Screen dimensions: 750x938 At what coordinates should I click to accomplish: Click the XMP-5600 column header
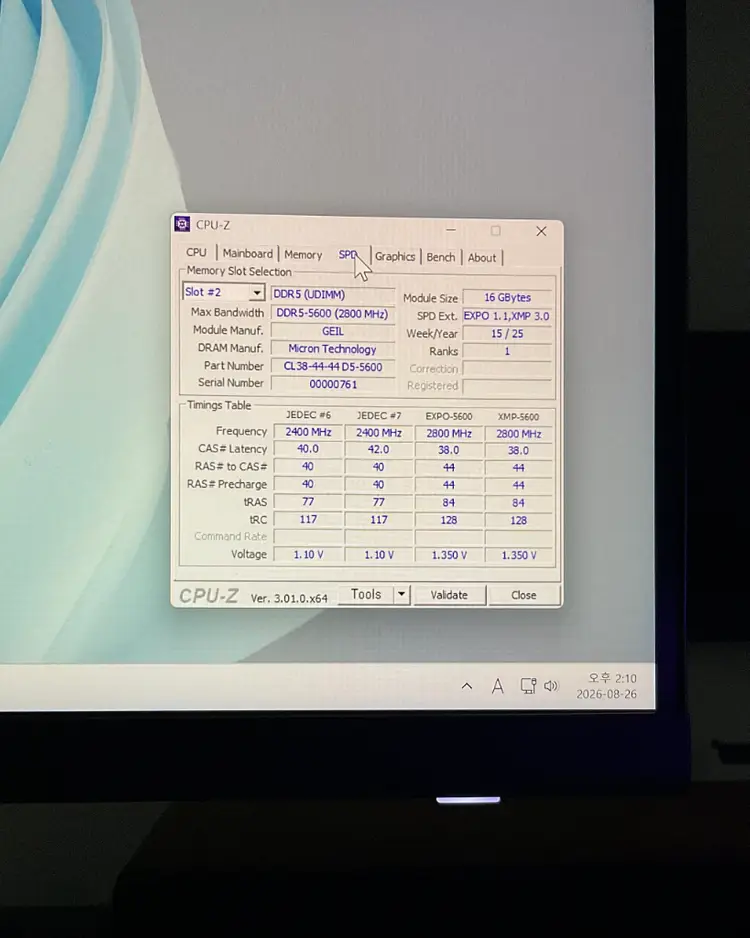[x=519, y=416]
